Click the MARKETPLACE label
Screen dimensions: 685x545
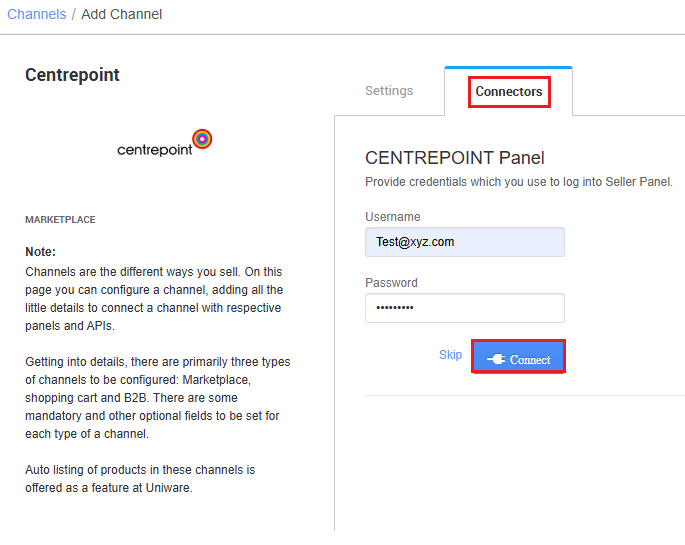(x=60, y=220)
